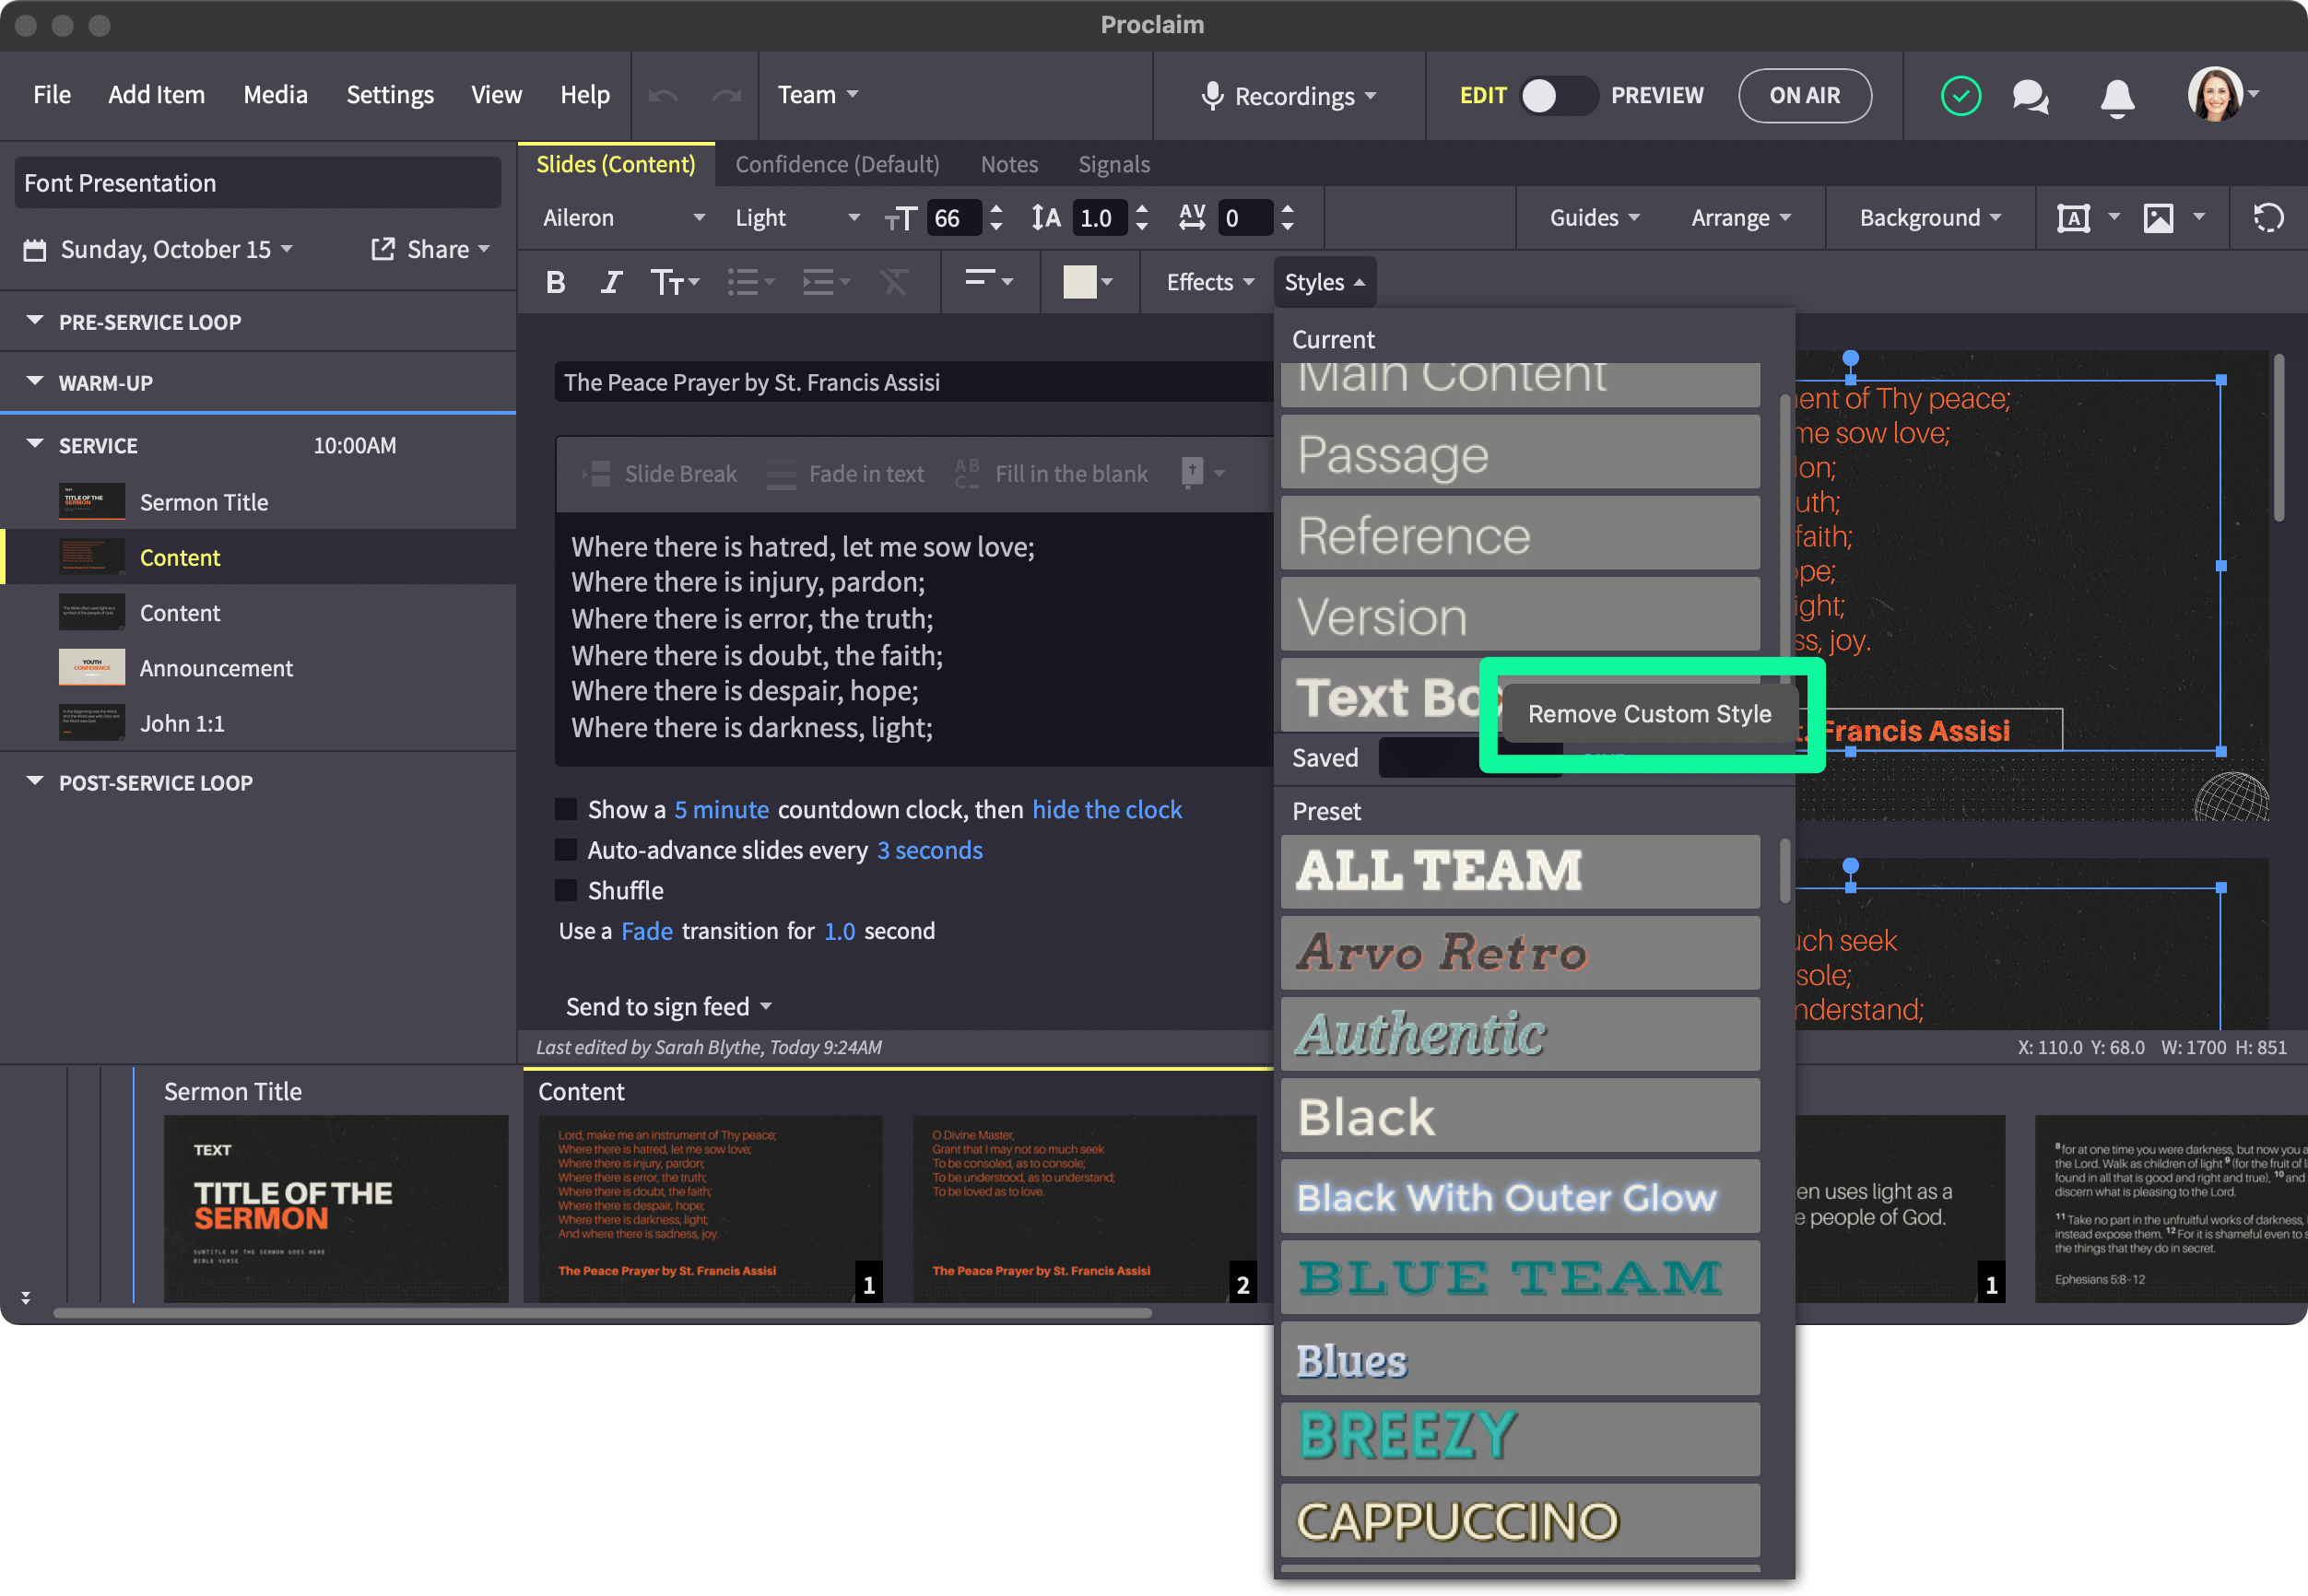The width and height of the screenshot is (2308, 1596).
Task: Click the Slide Break icon
Action: [x=596, y=474]
